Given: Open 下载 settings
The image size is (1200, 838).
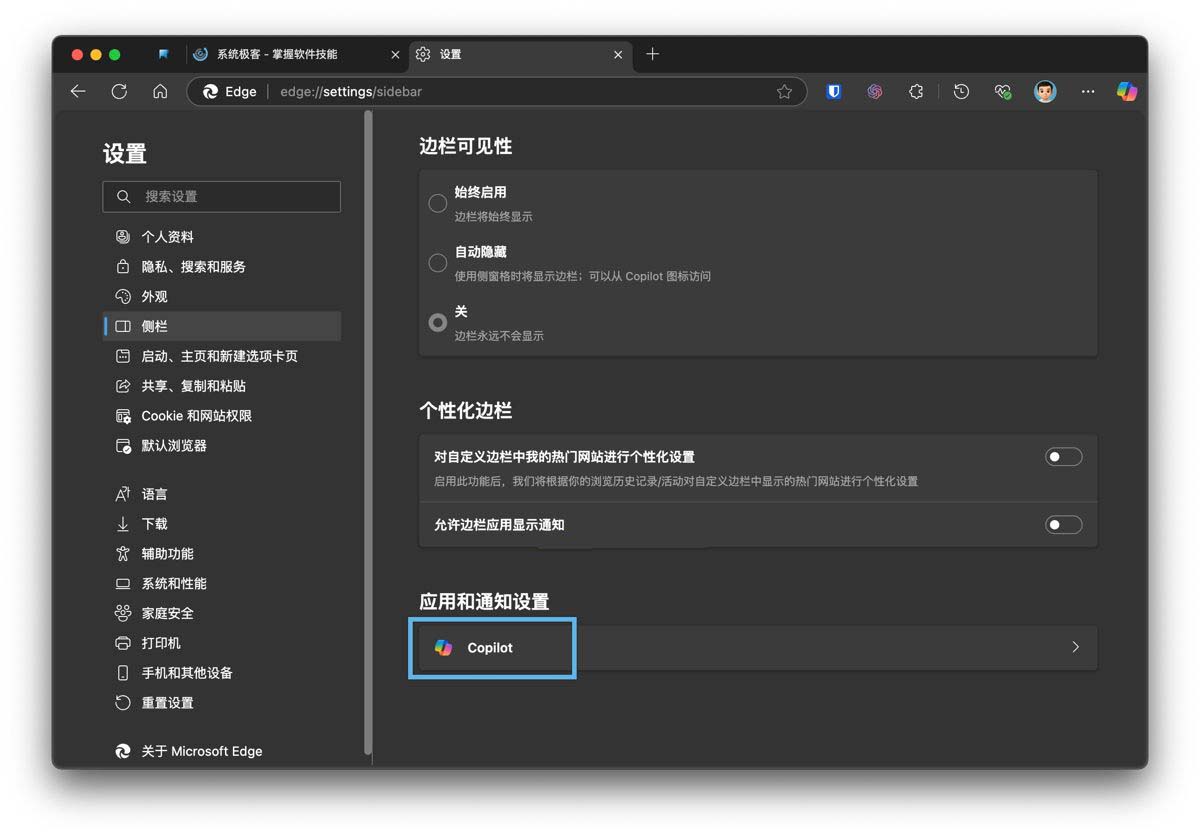Looking at the screenshot, I should click(221, 524).
